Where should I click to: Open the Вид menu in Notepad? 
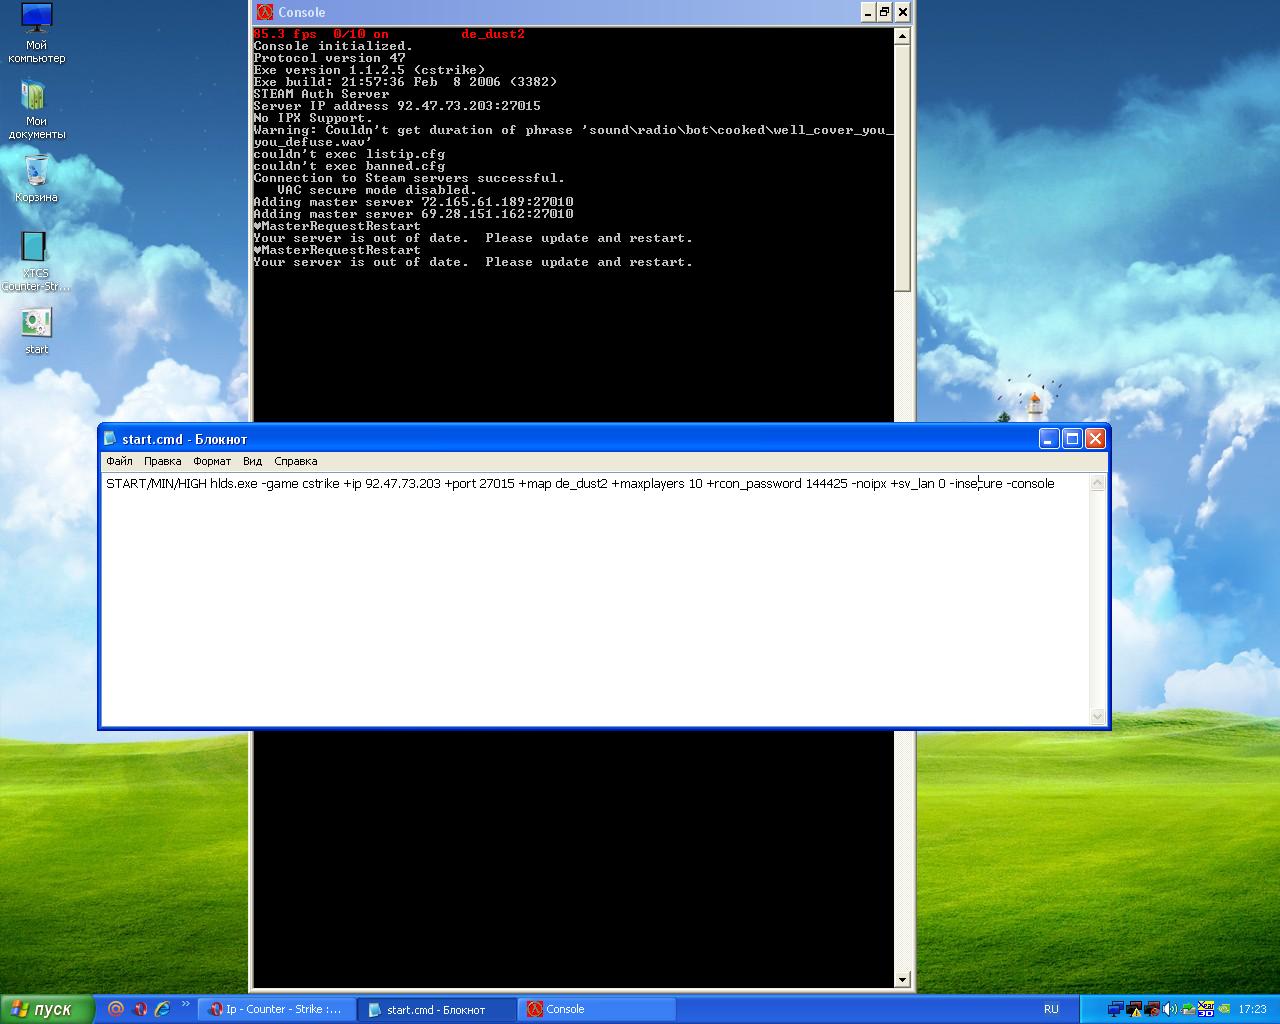[252, 461]
